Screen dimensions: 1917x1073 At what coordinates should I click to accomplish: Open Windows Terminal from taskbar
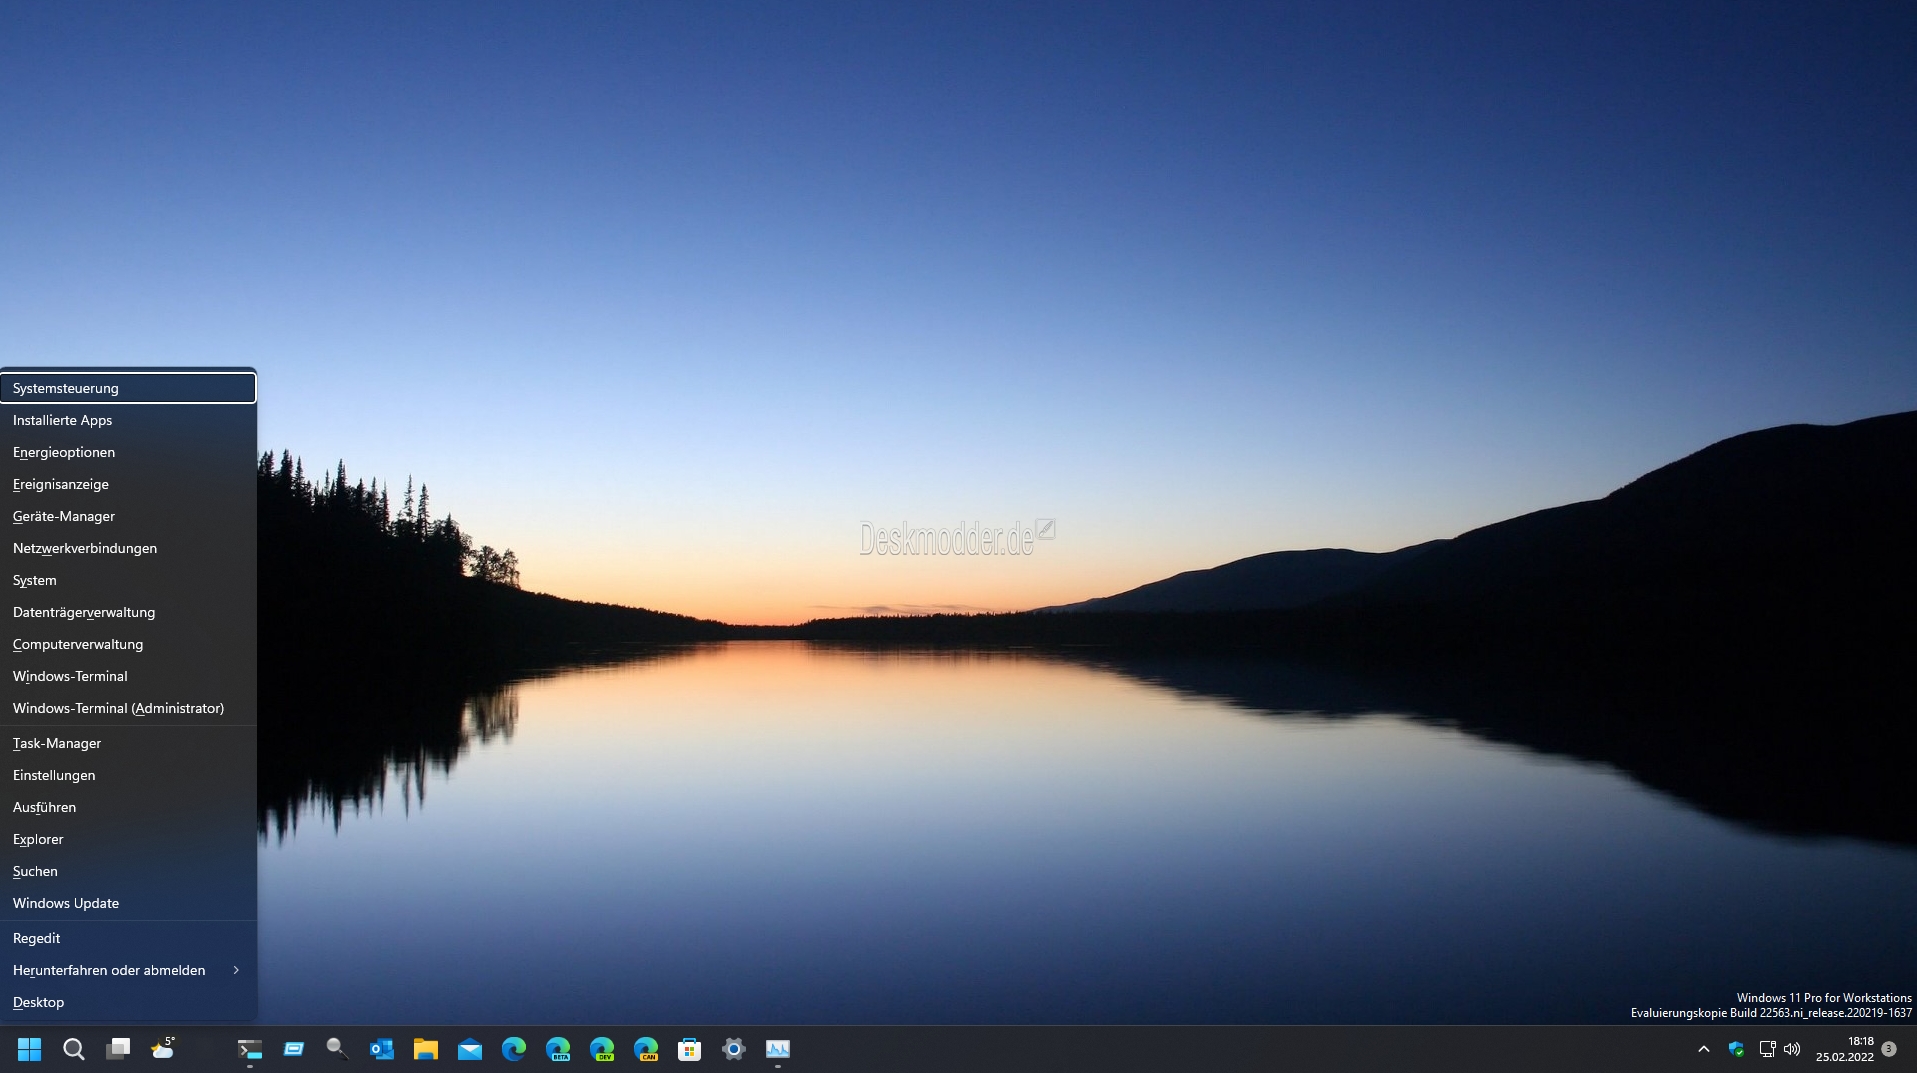pyautogui.click(x=250, y=1049)
